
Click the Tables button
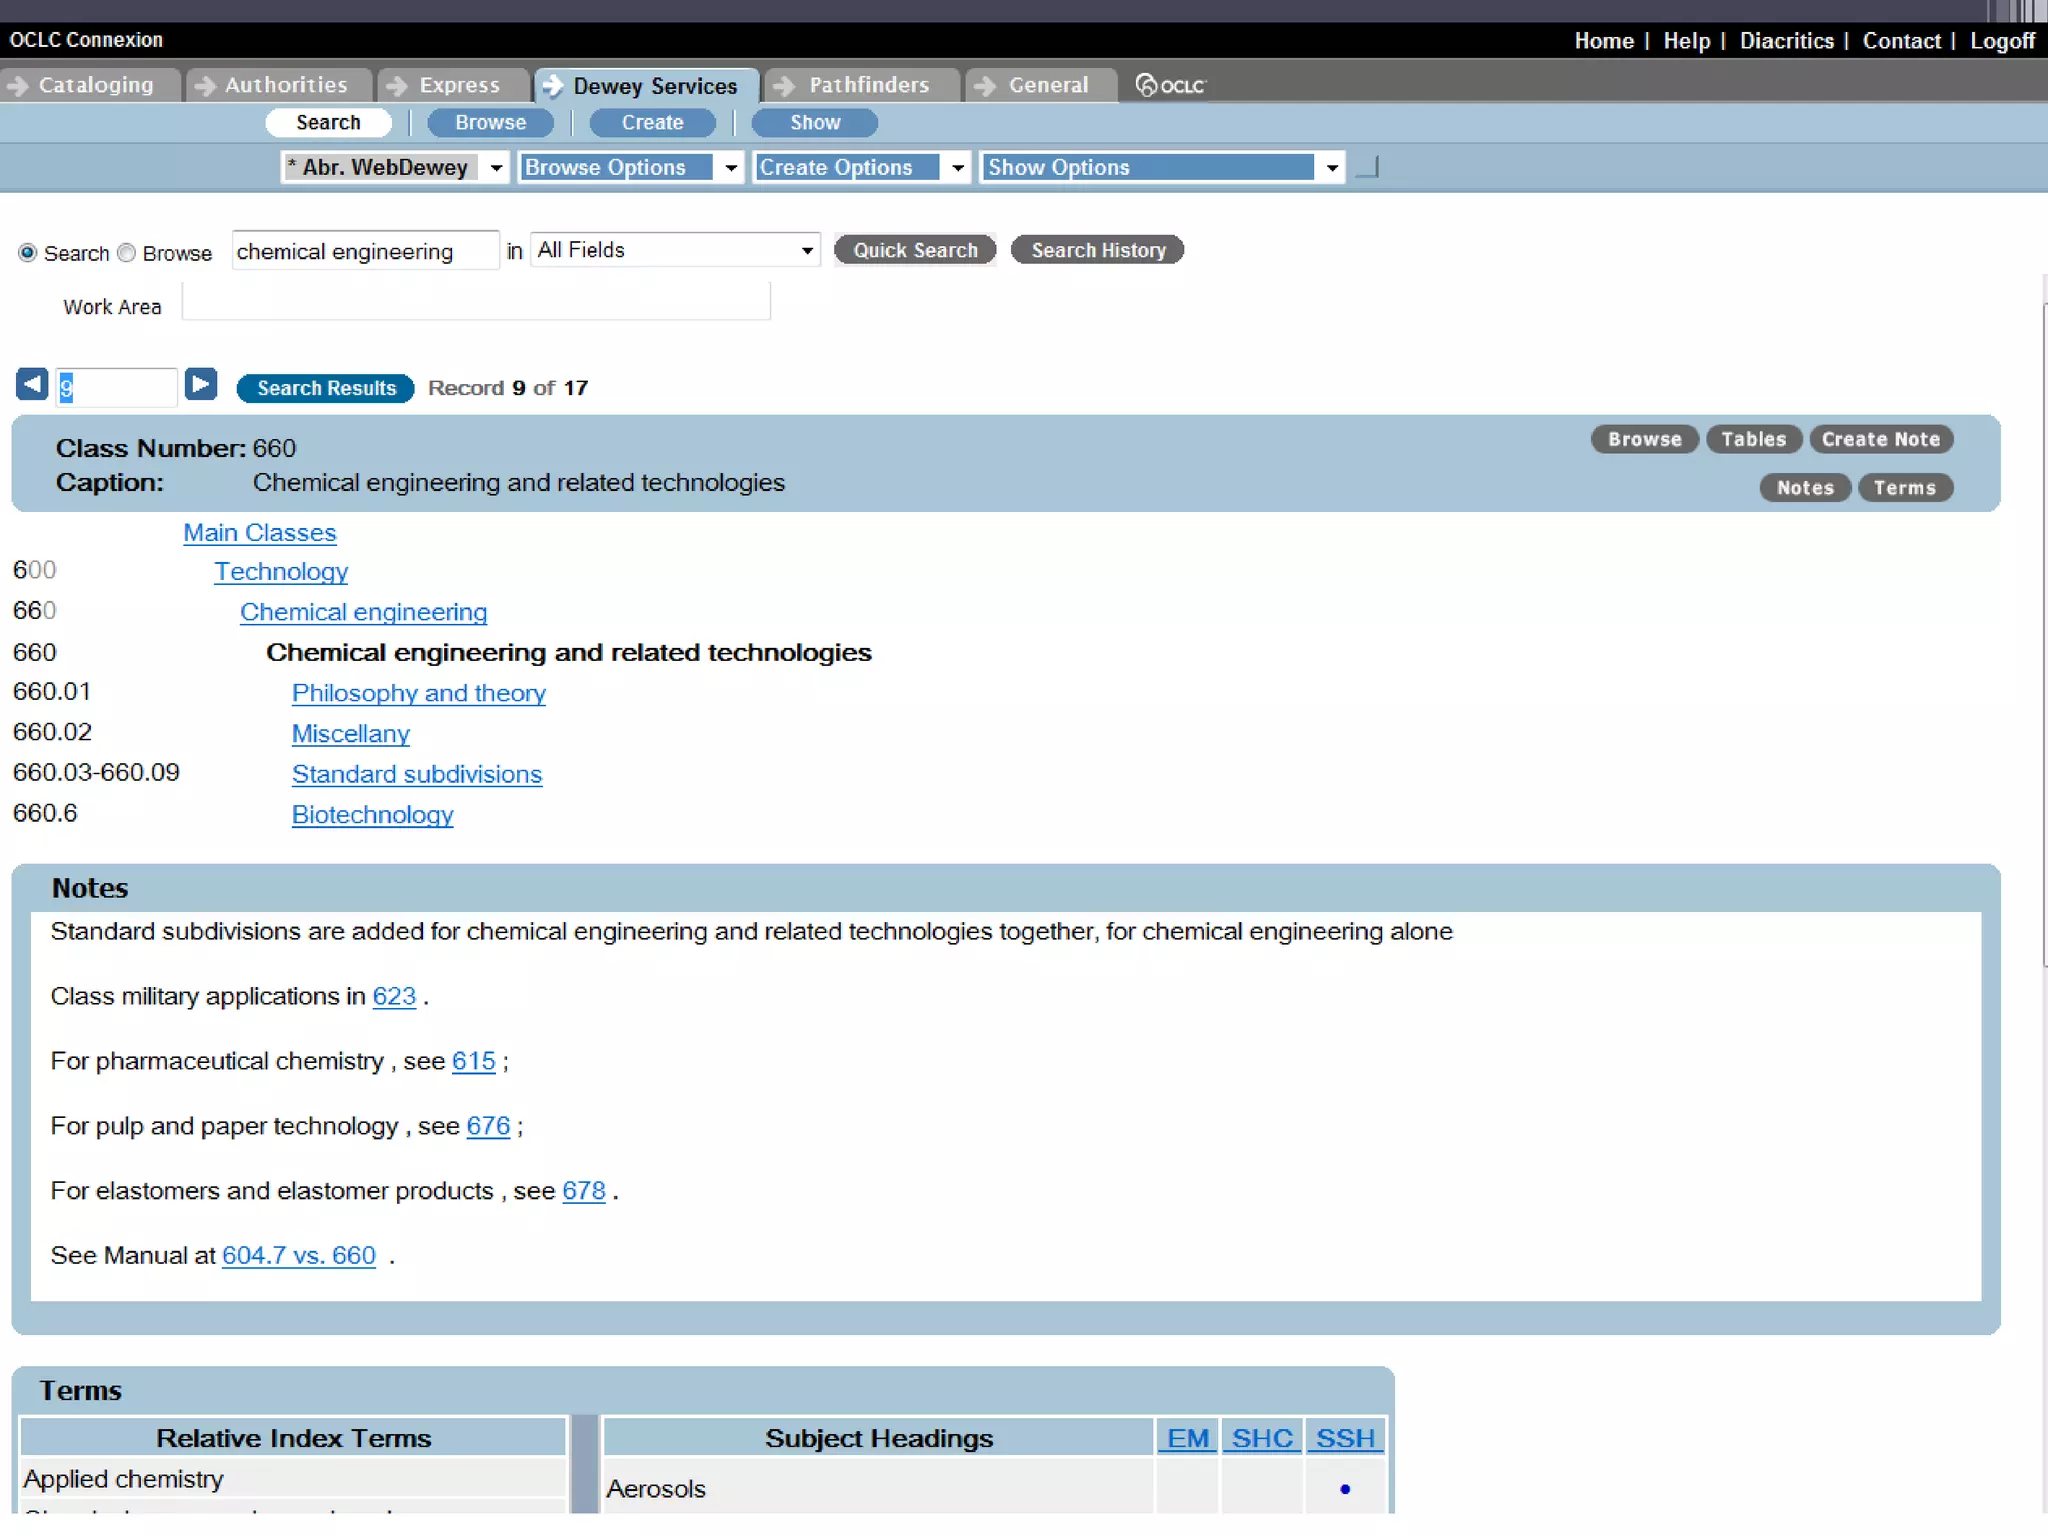click(1753, 439)
